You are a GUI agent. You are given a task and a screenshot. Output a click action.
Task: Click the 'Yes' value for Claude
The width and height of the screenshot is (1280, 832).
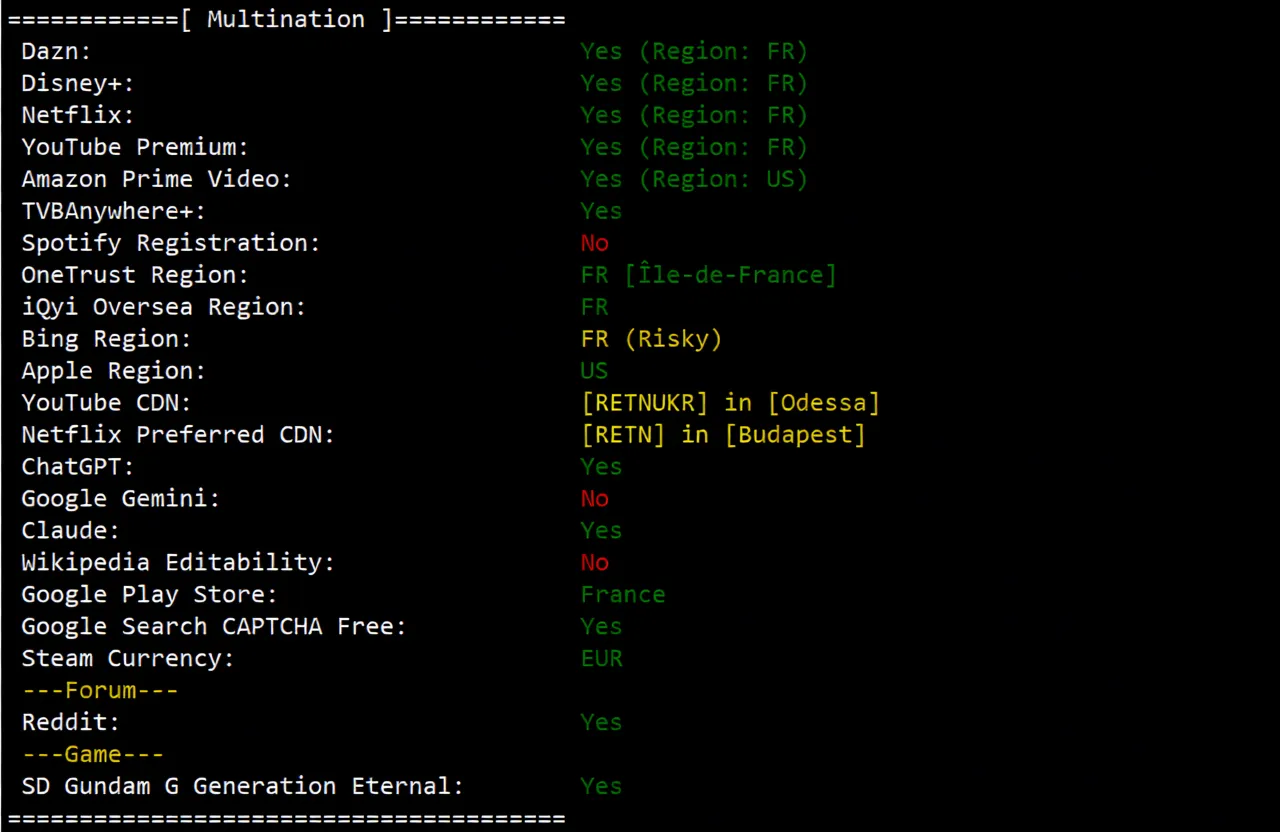click(601, 531)
